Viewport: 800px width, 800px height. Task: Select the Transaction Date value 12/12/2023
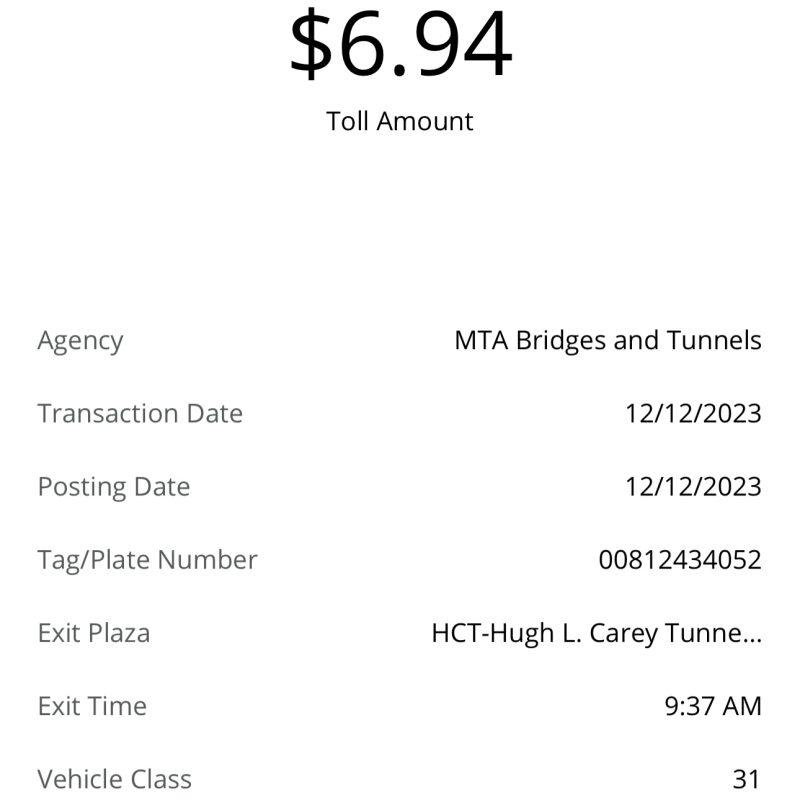[693, 413]
